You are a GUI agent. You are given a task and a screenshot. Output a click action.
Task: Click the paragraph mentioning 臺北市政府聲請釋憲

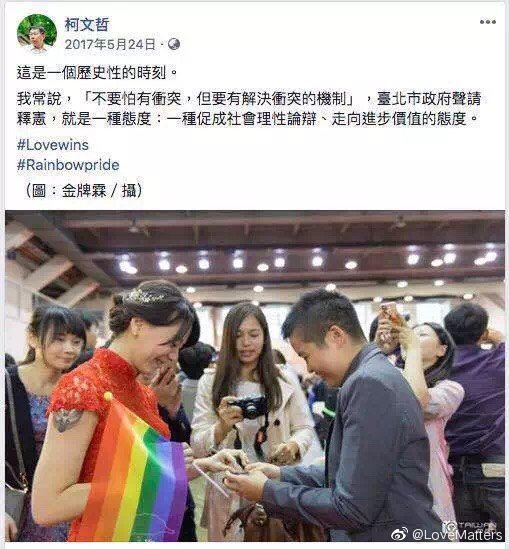click(x=249, y=109)
